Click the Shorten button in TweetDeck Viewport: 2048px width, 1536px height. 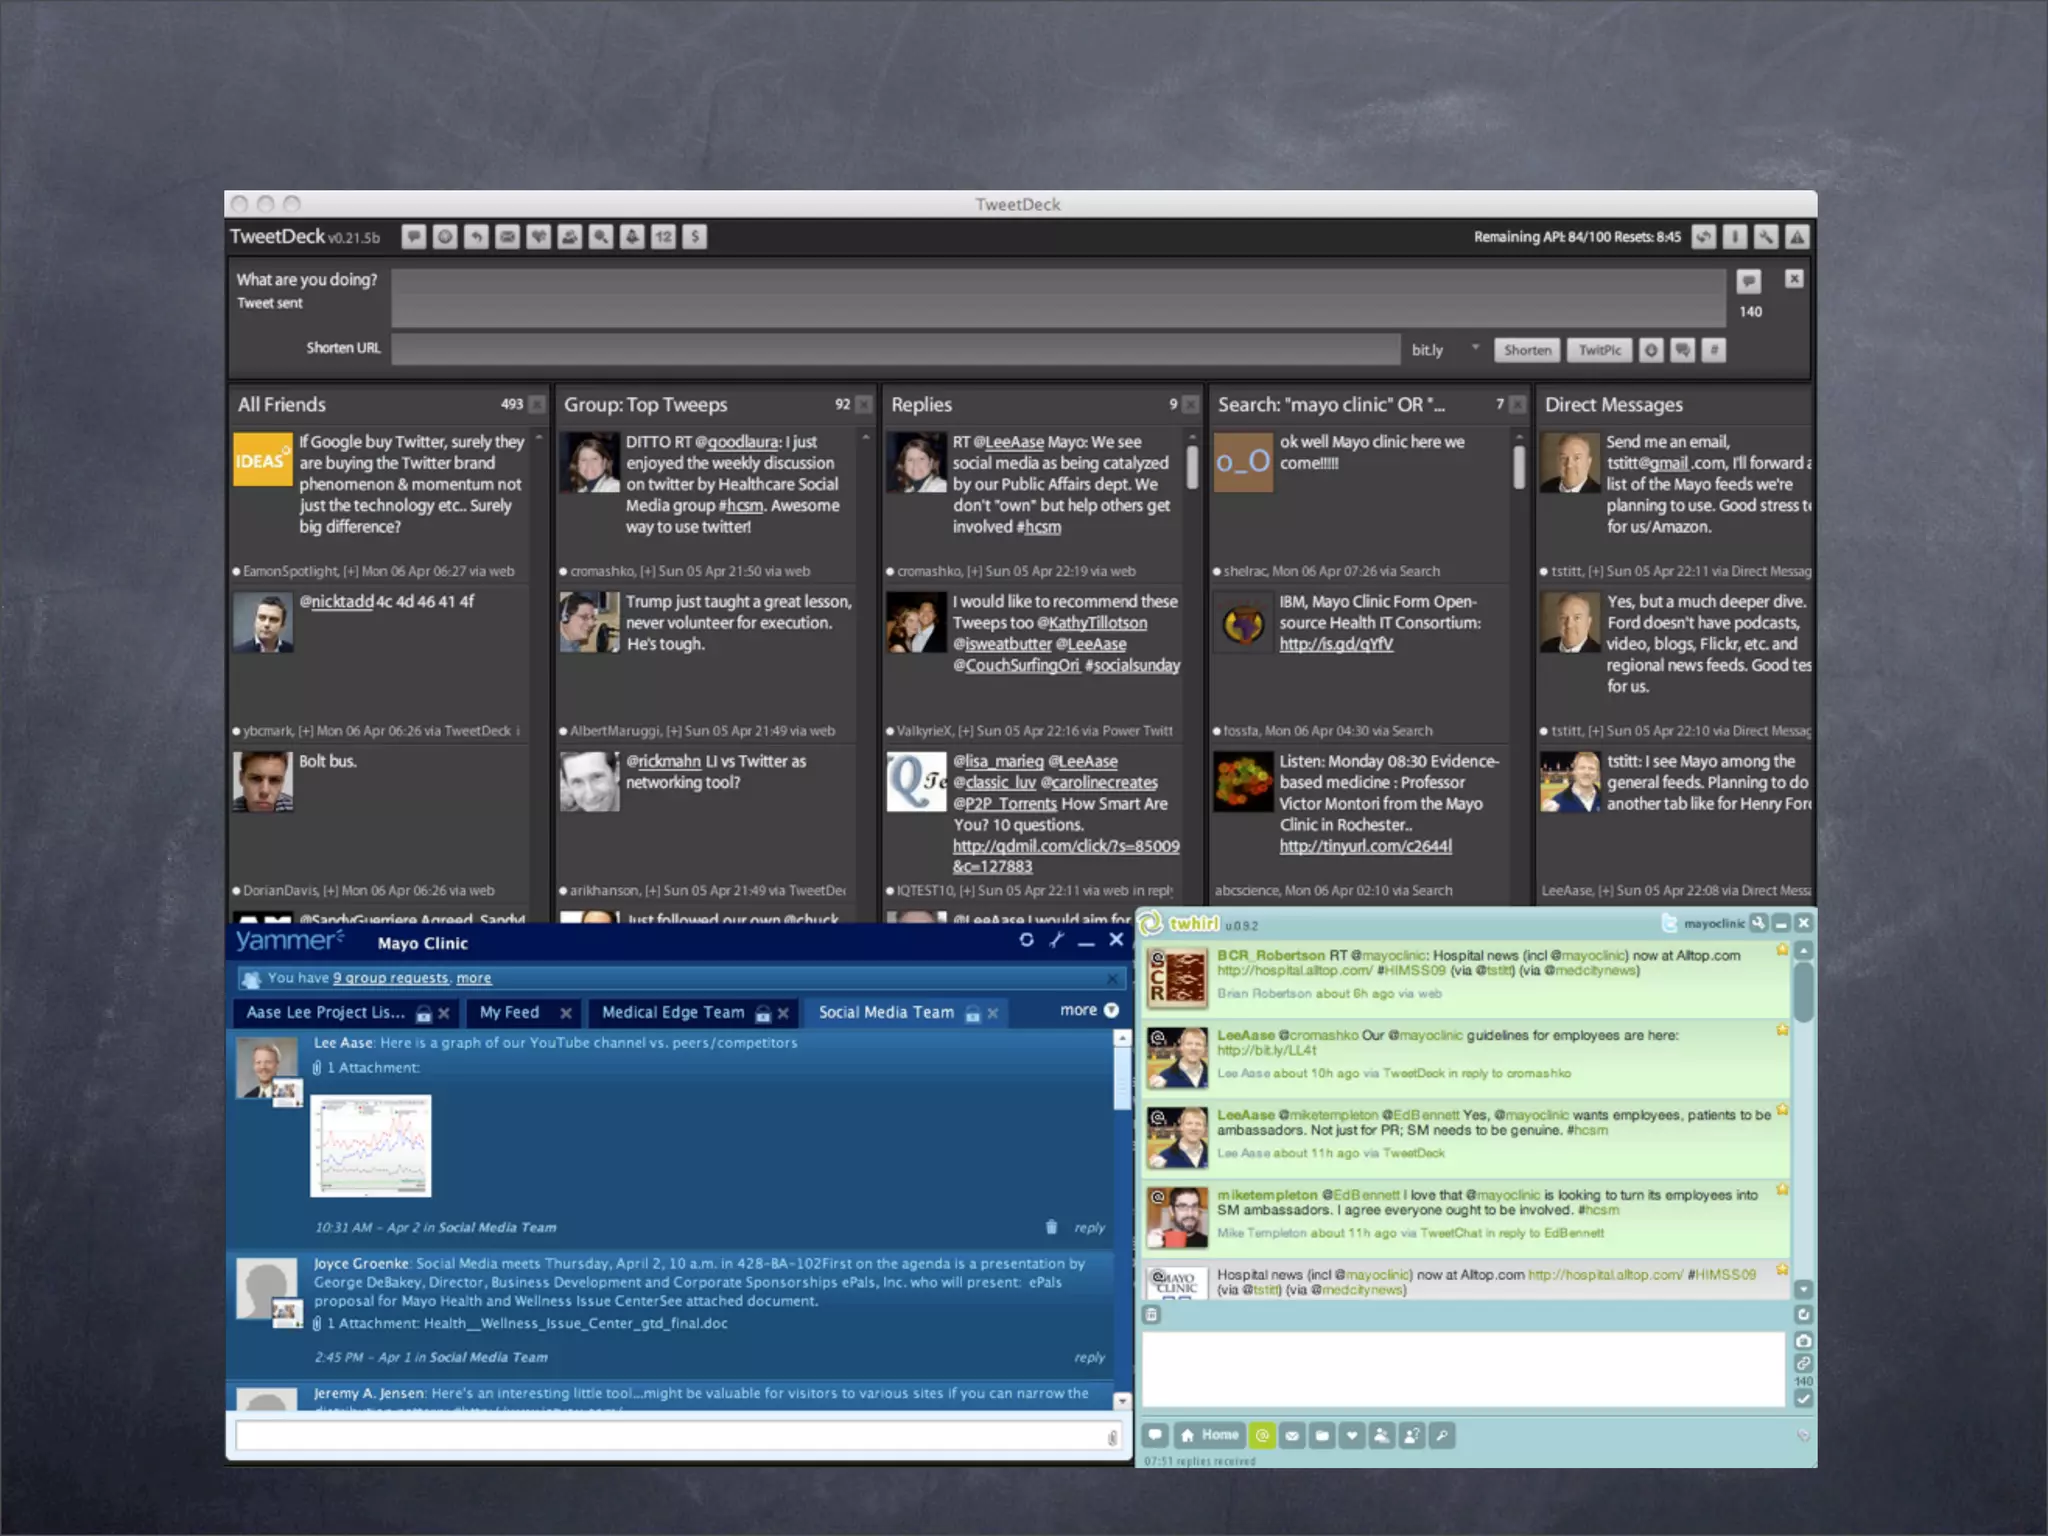point(1527,350)
